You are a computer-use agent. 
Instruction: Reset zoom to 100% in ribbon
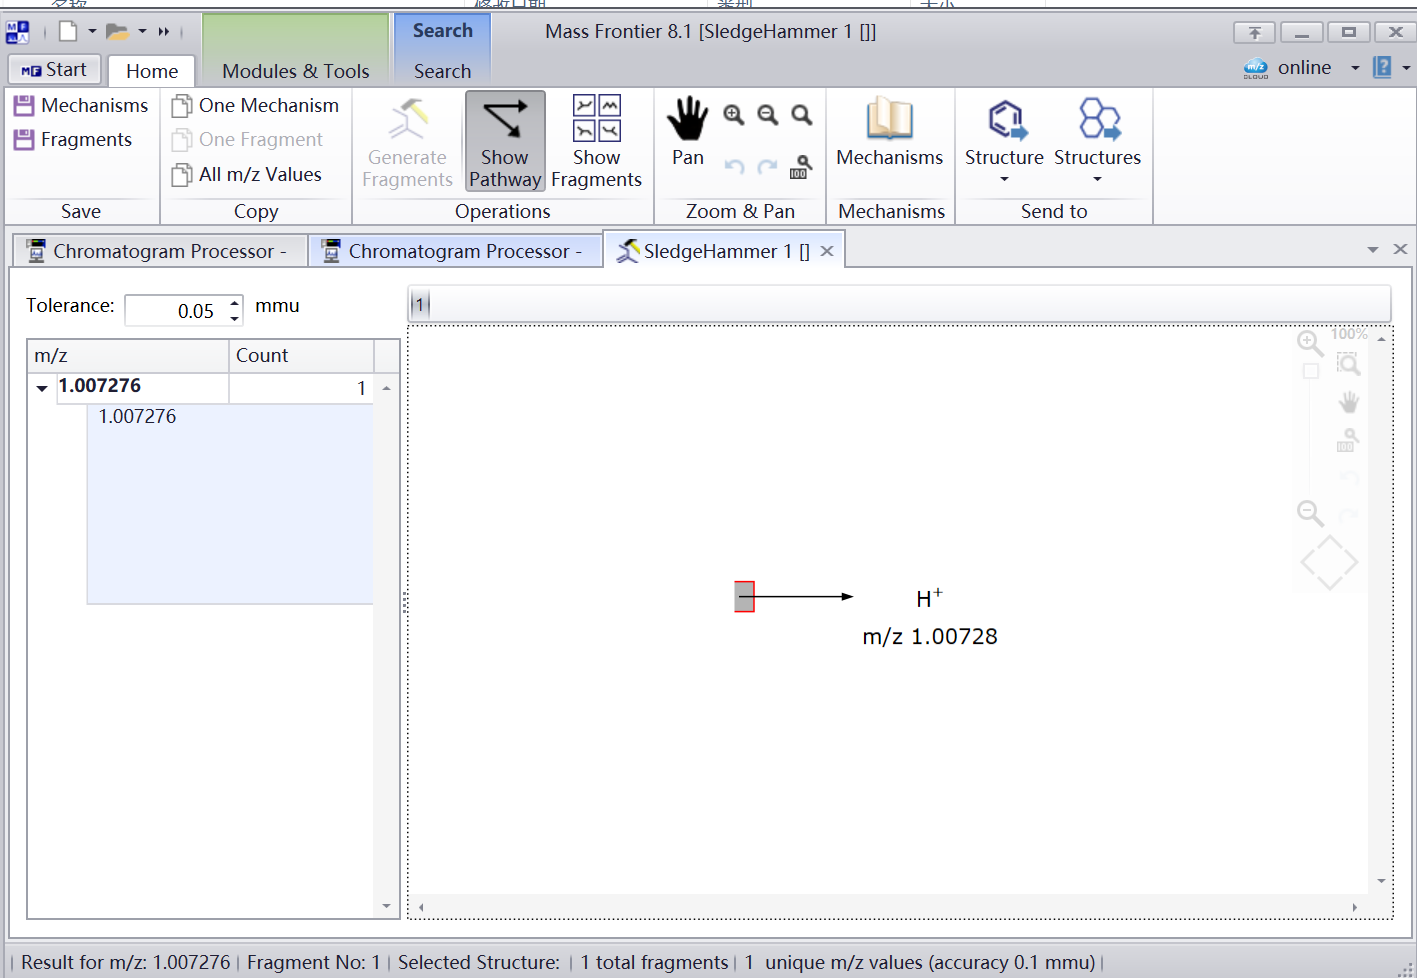click(801, 167)
